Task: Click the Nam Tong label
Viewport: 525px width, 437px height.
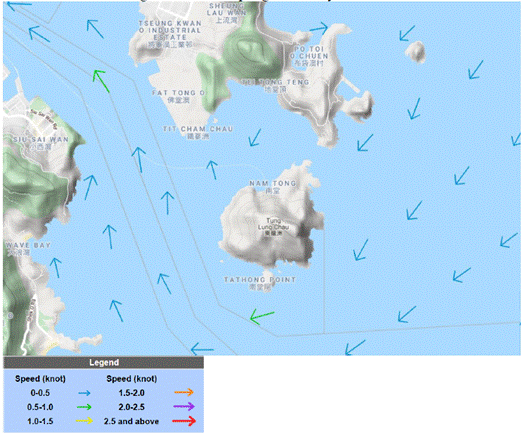Action: click(x=273, y=187)
